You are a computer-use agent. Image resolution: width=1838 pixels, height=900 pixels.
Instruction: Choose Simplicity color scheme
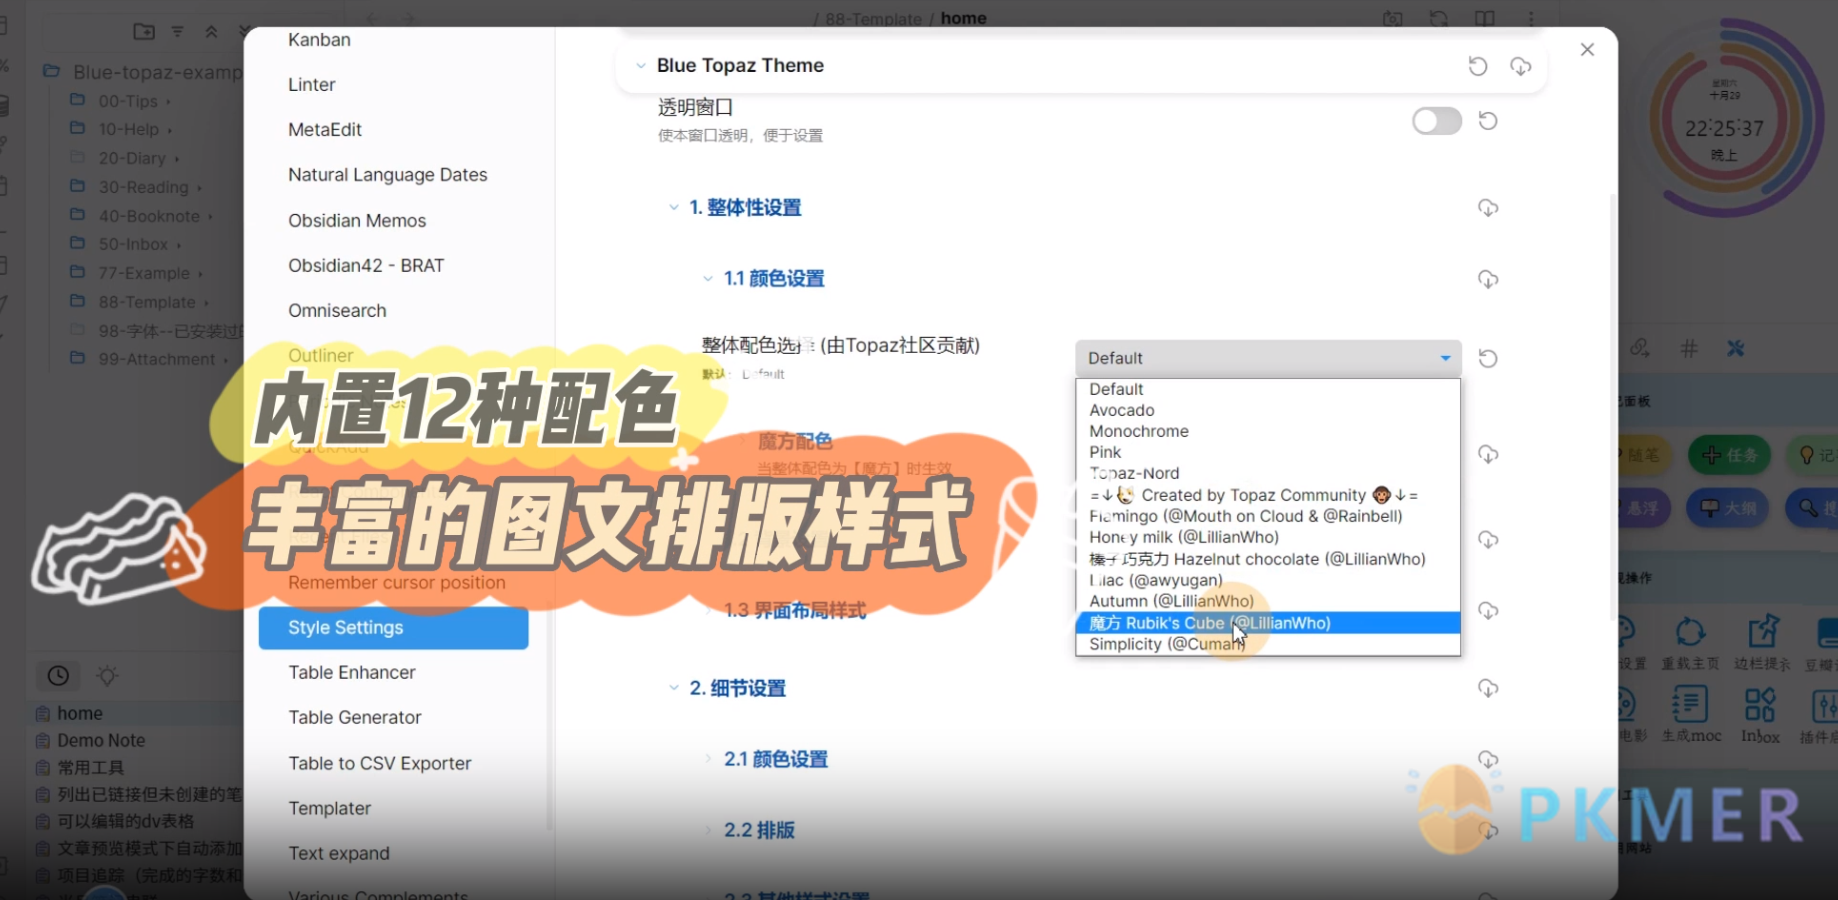[1268, 644]
